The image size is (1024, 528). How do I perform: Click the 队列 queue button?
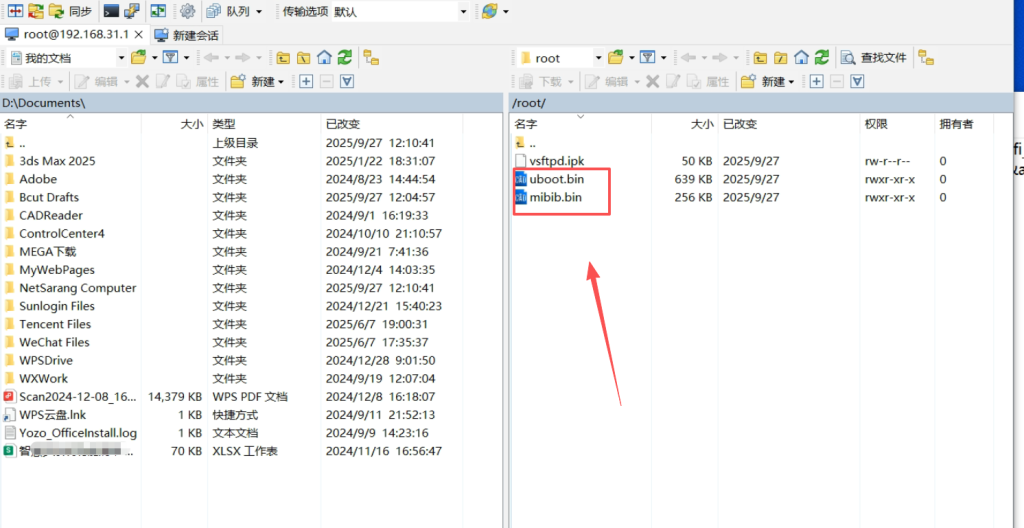point(229,11)
